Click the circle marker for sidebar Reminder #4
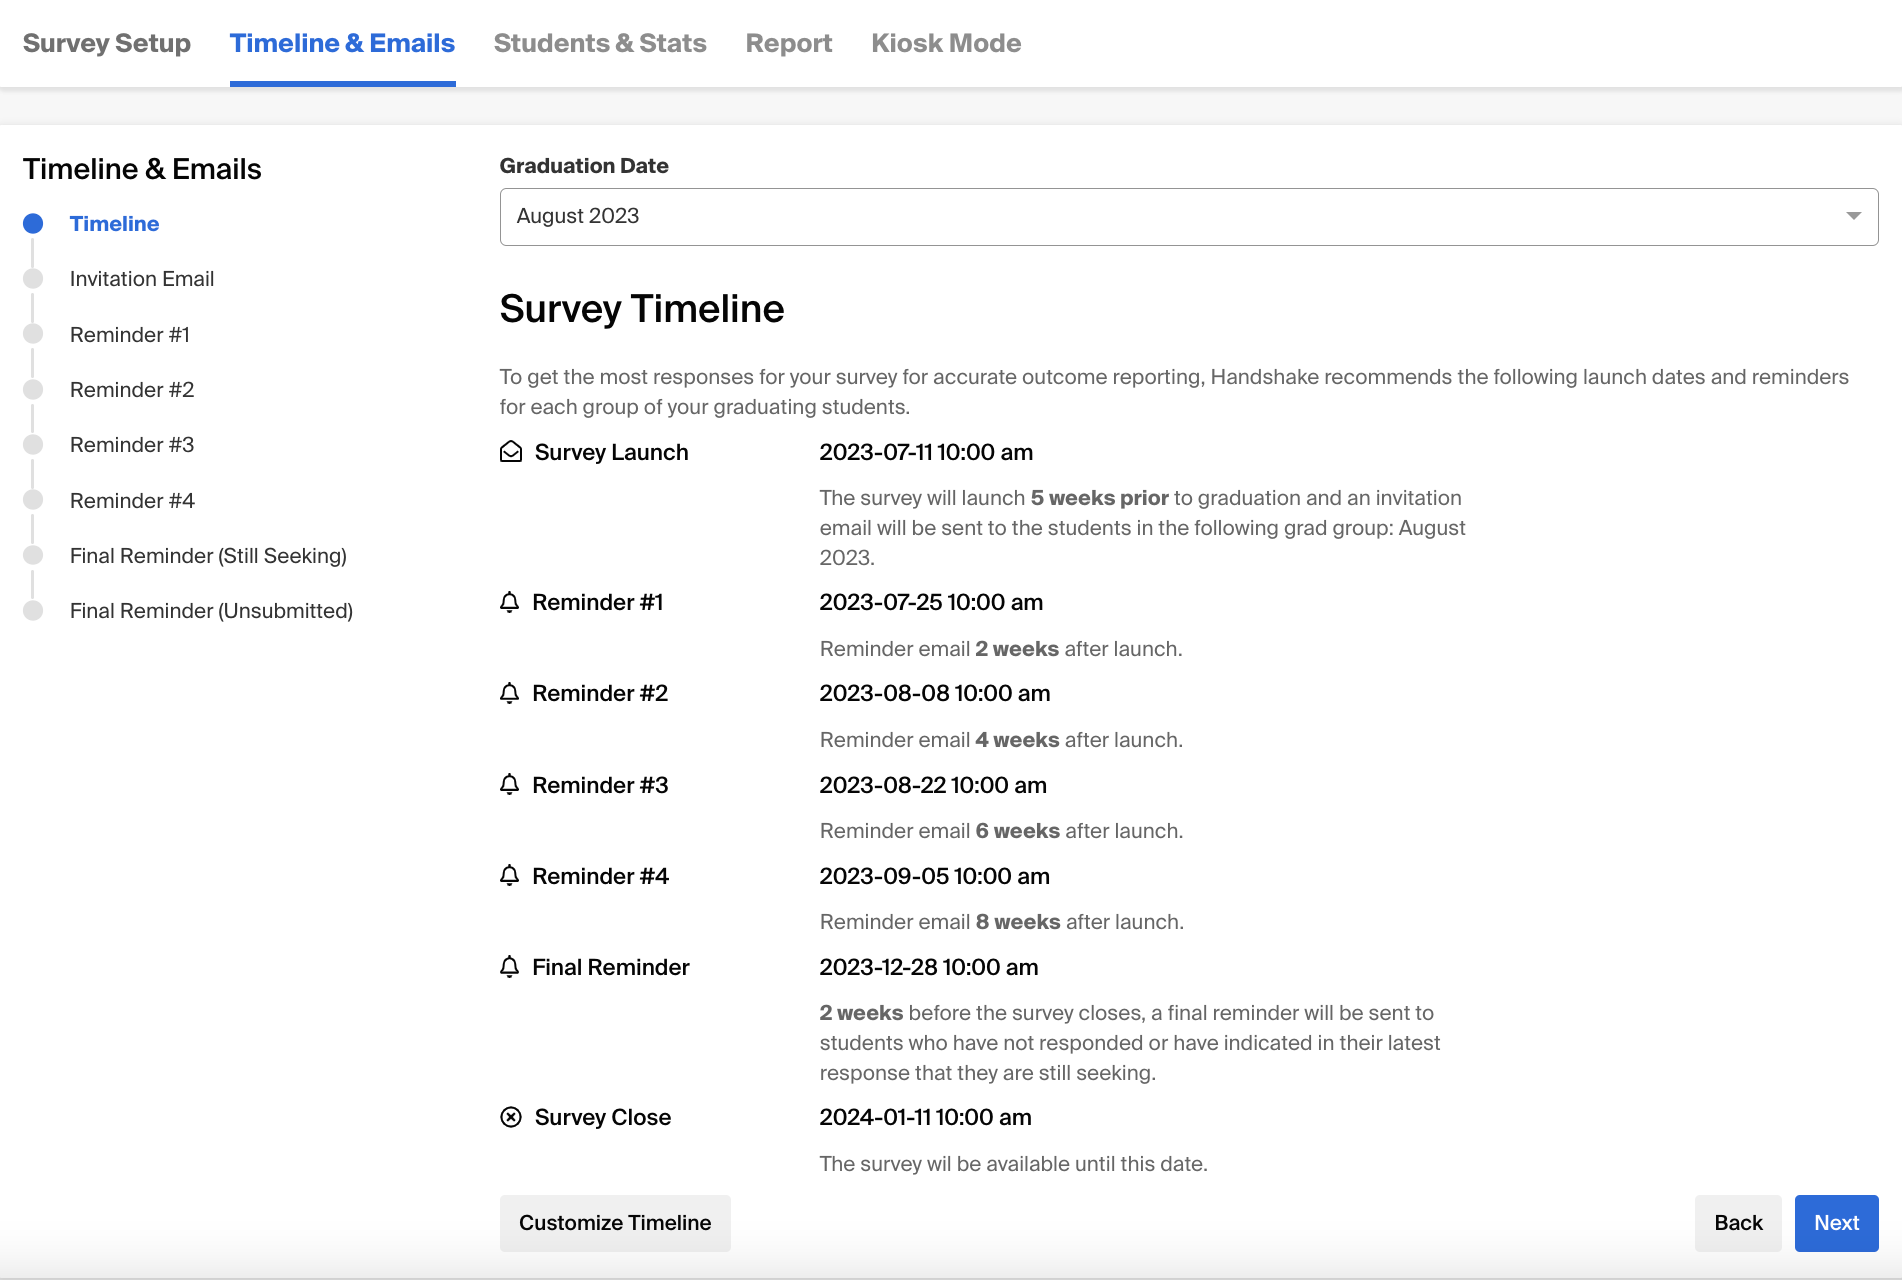This screenshot has height=1280, width=1902. coord(33,500)
